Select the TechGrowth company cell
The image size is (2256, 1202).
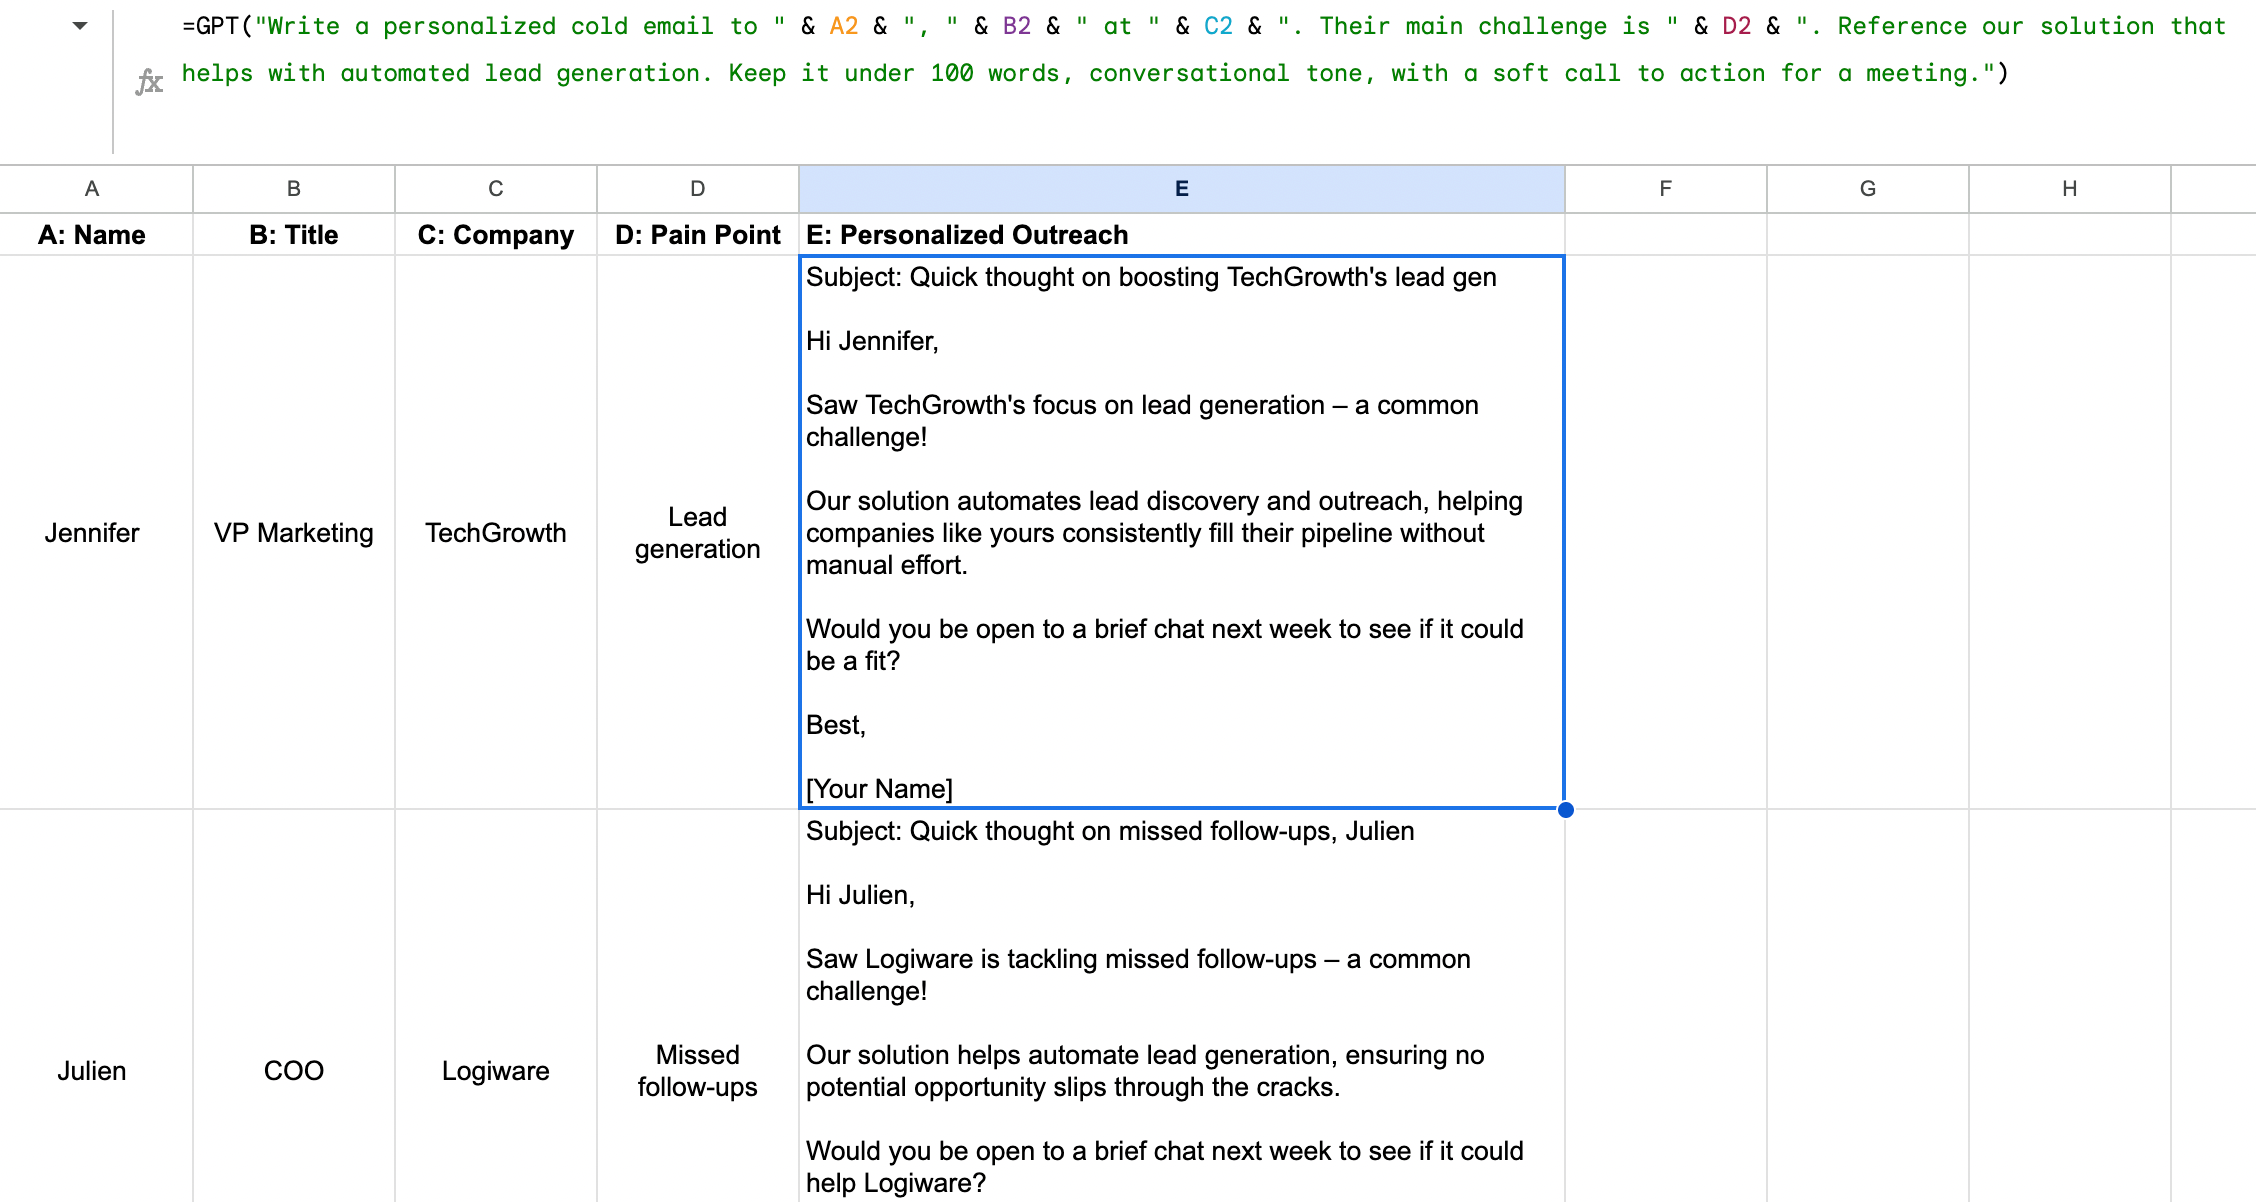tap(496, 533)
